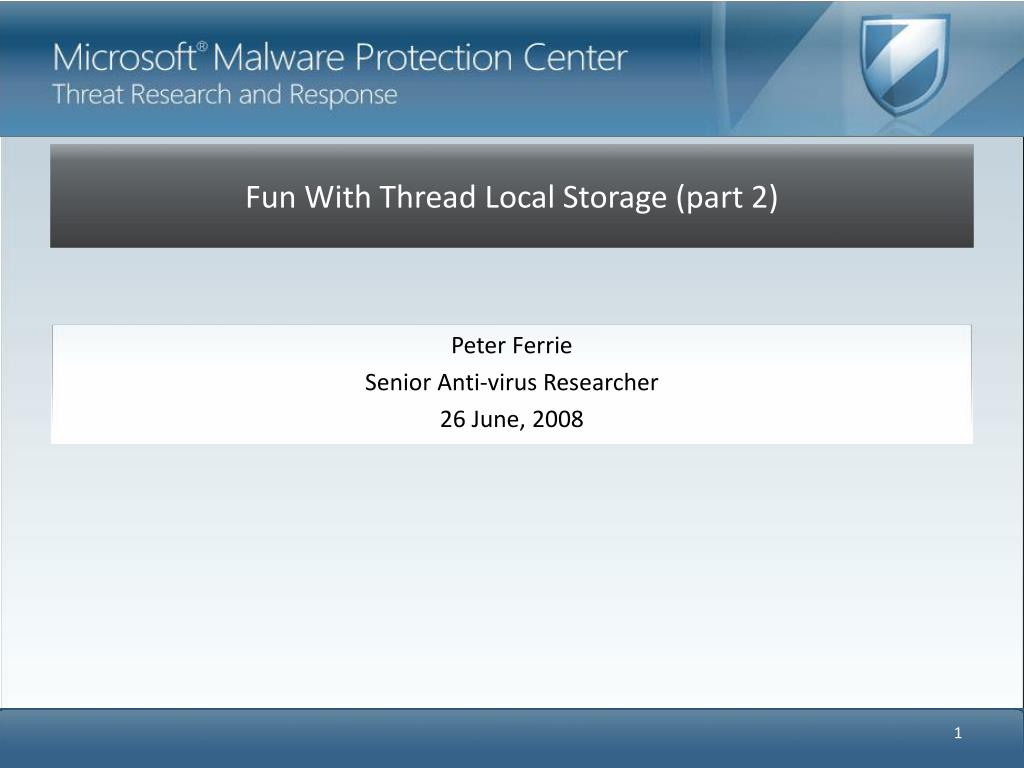Click the year "2008" in the date
Image resolution: width=1024 pixels, height=768 pixels.
tap(558, 419)
